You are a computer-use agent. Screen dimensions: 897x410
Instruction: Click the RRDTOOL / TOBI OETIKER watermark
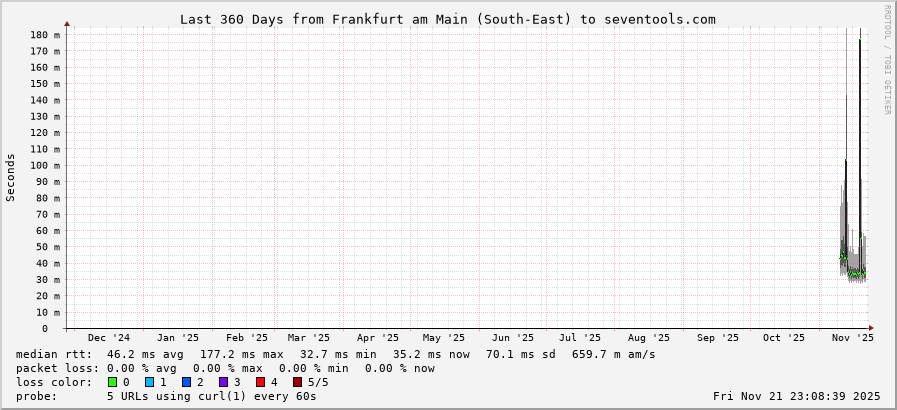click(887, 60)
